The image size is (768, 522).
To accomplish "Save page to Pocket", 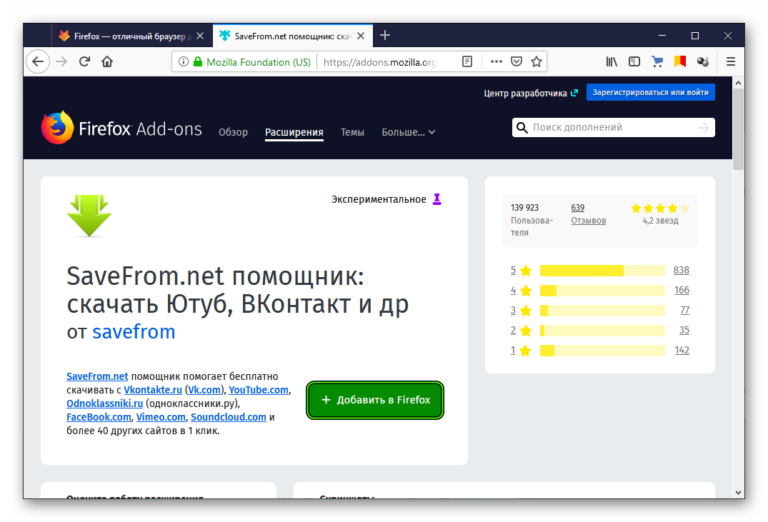I will pos(516,62).
